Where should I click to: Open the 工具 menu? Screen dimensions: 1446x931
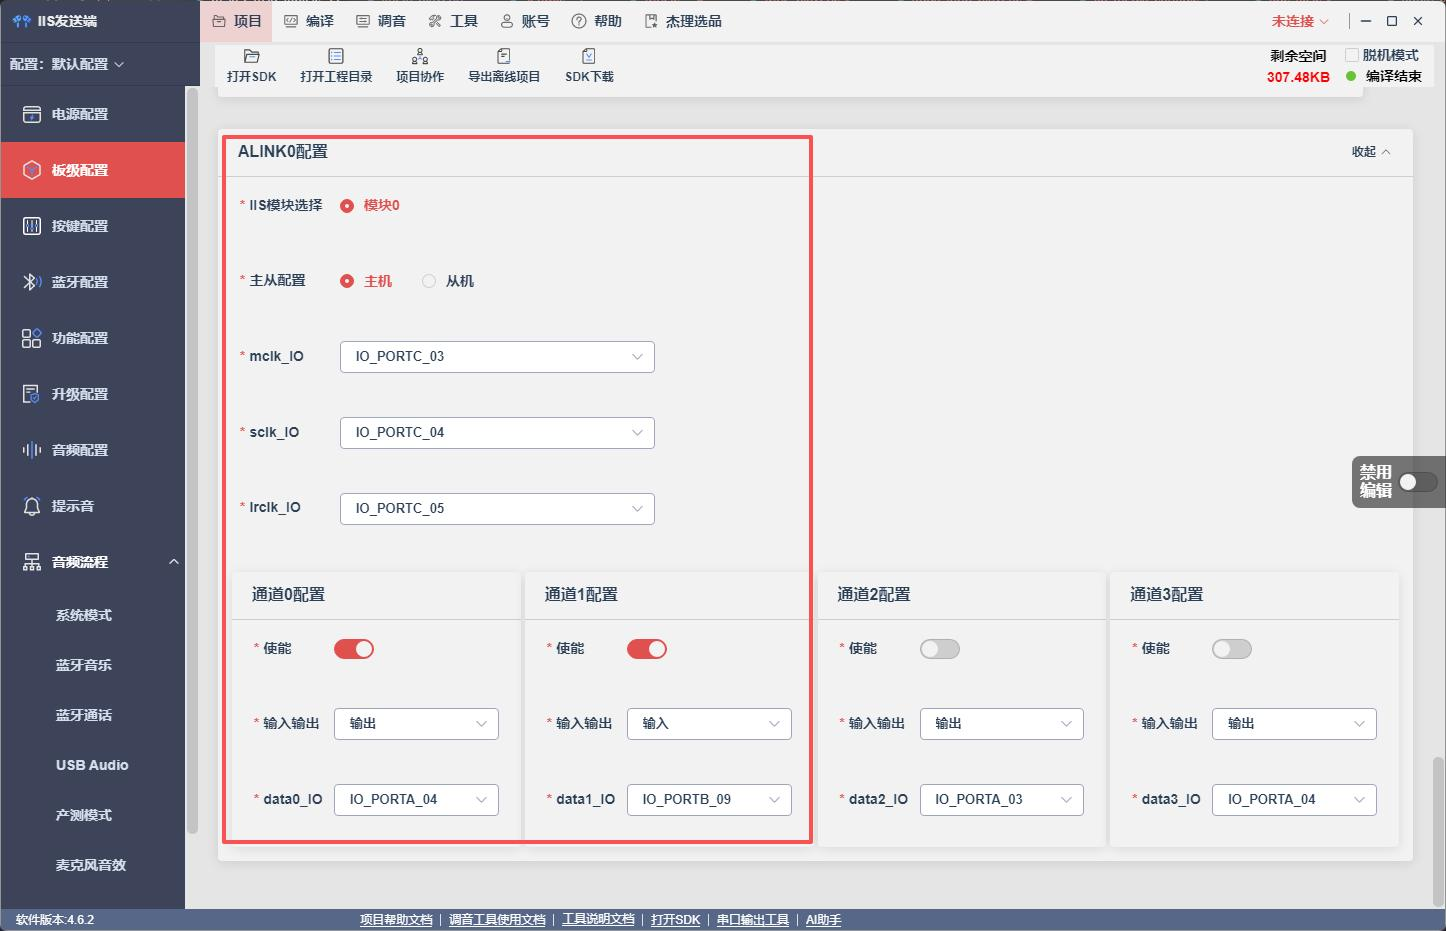pyautogui.click(x=453, y=21)
